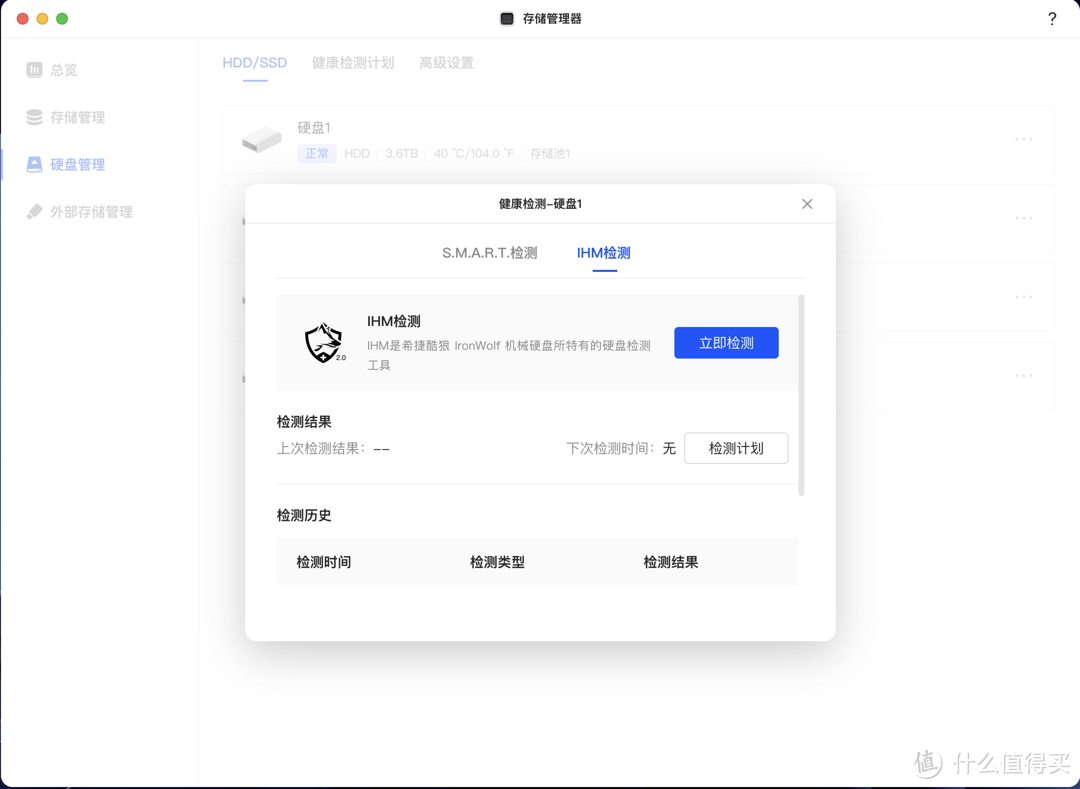Click the 存储管理器 title bar app icon
1080x789 pixels.
pos(505,18)
